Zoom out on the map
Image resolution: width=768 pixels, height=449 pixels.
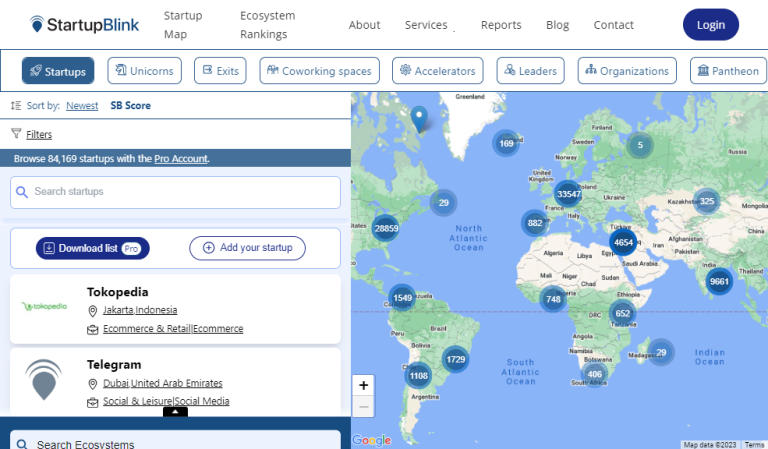pyautogui.click(x=363, y=407)
